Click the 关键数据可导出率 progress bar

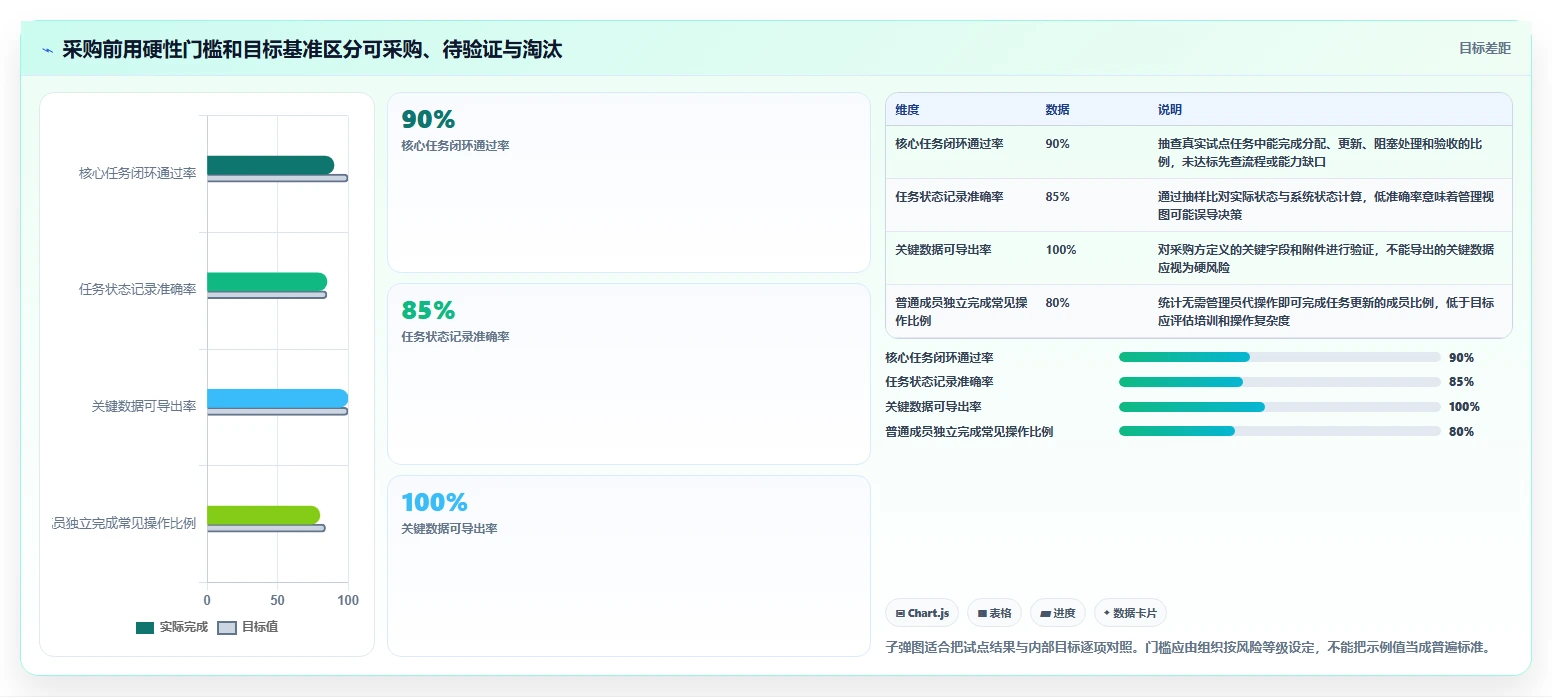(1280, 407)
